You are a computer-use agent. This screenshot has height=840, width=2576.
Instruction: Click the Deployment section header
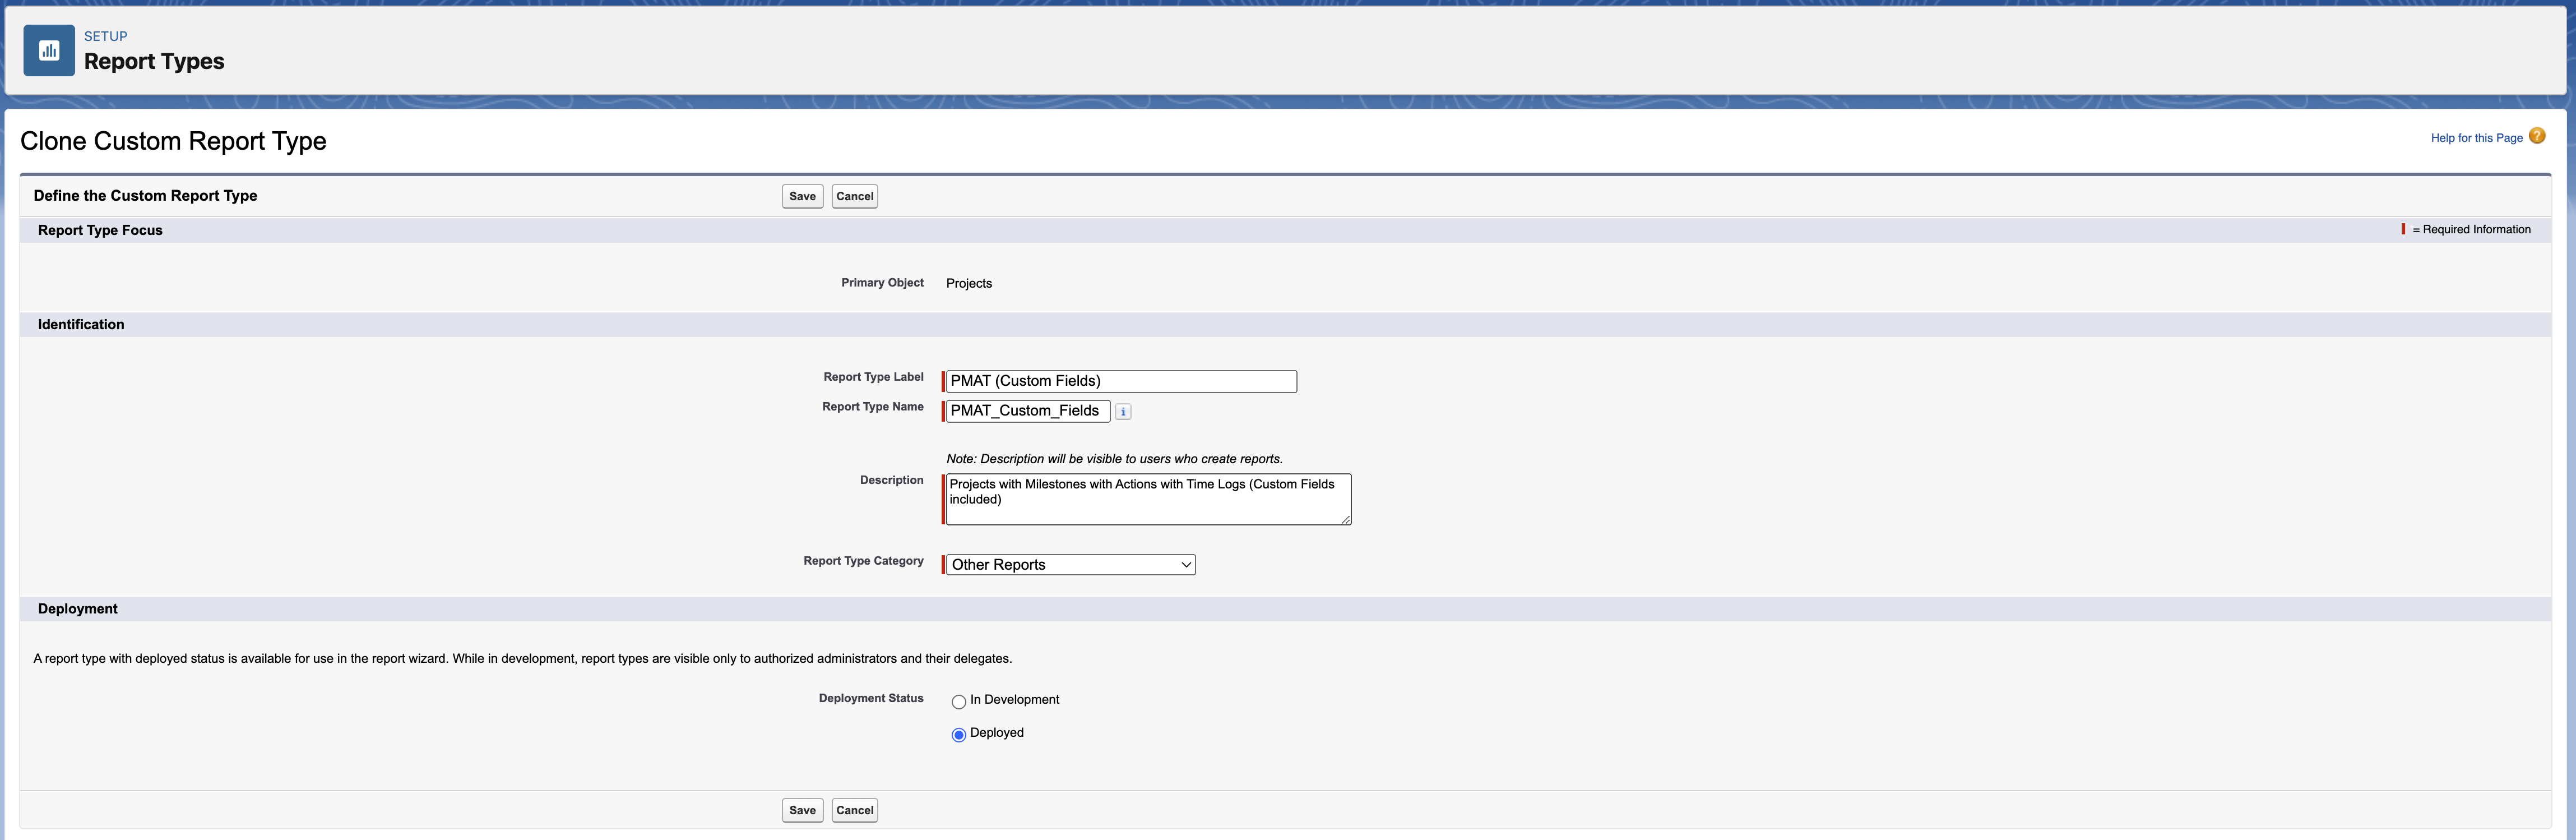pos(78,609)
